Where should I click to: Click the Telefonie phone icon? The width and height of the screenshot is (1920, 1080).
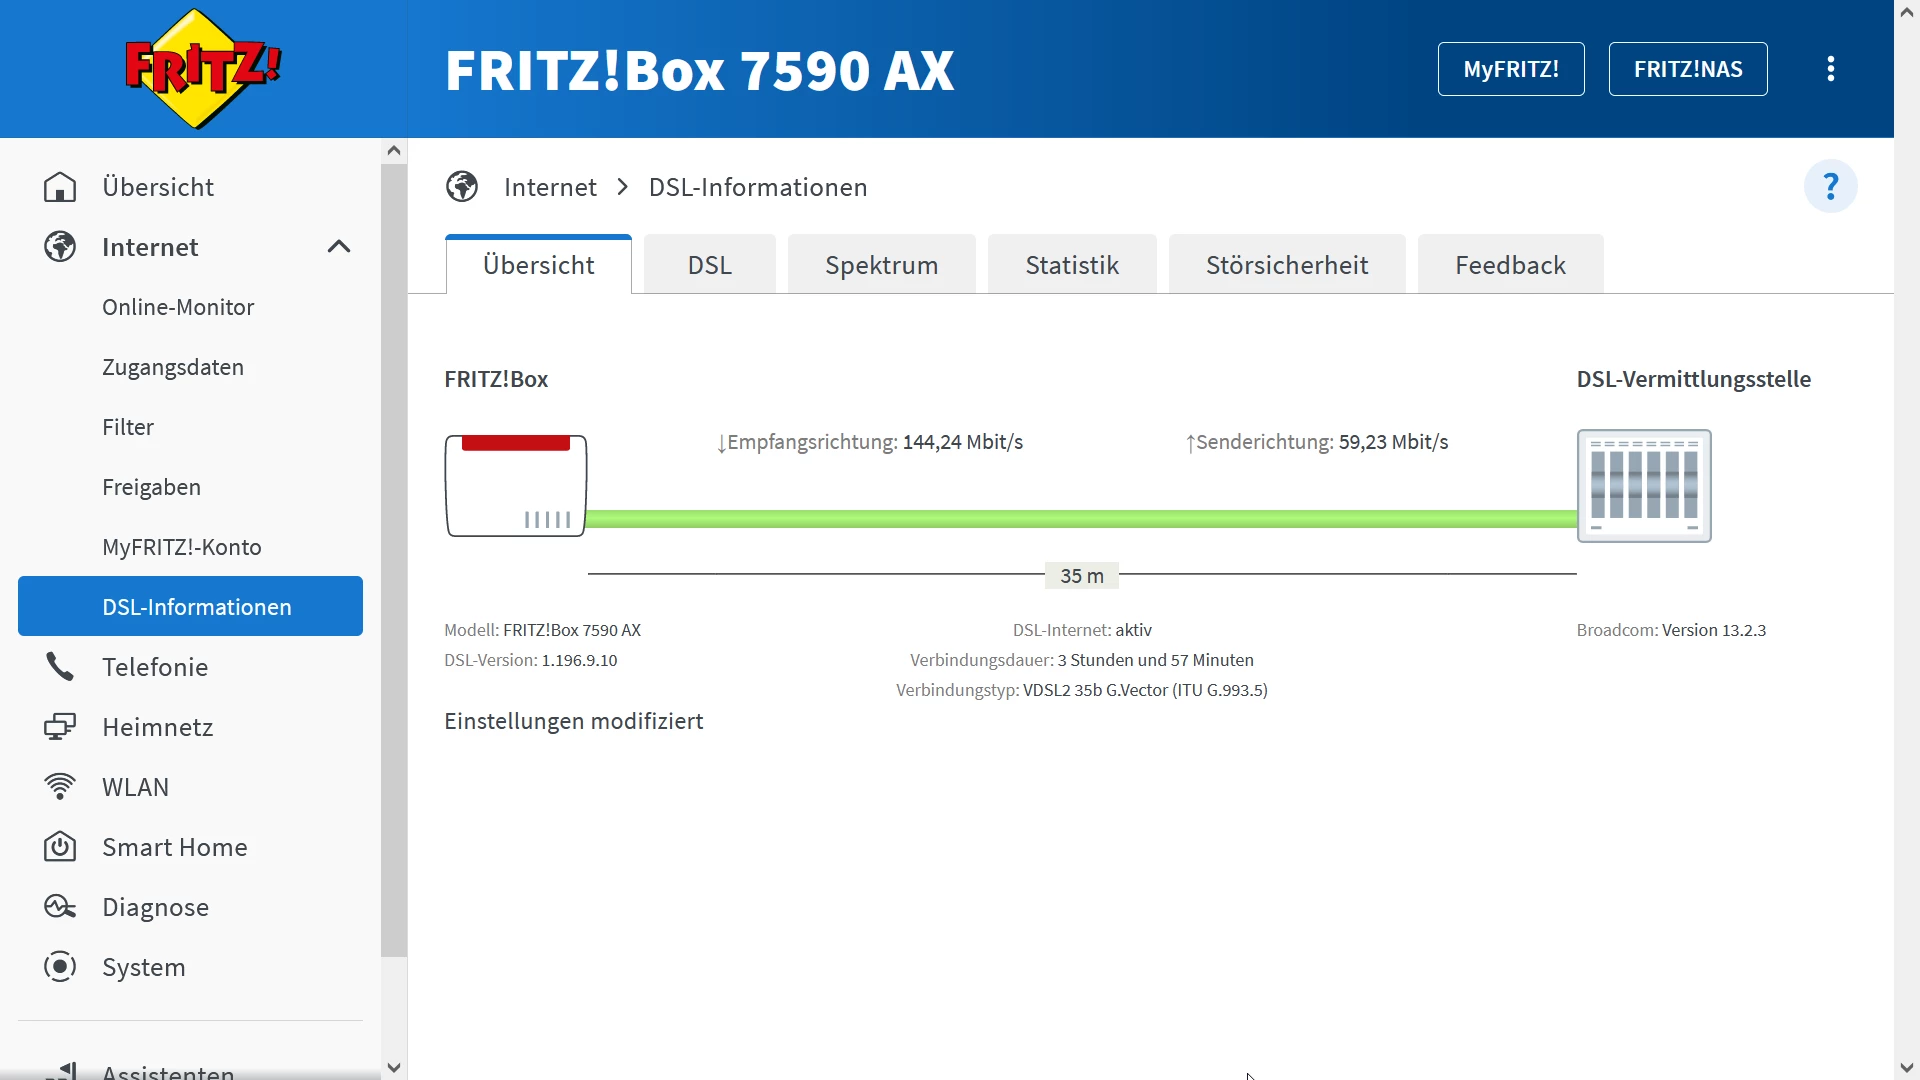click(x=60, y=667)
